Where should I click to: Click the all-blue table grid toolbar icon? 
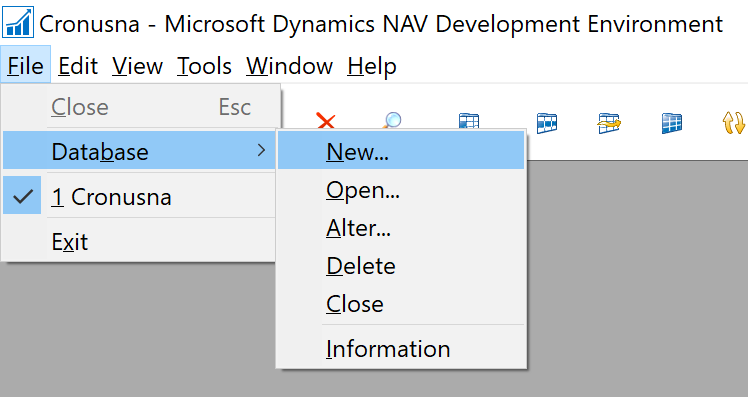pyautogui.click(x=672, y=123)
